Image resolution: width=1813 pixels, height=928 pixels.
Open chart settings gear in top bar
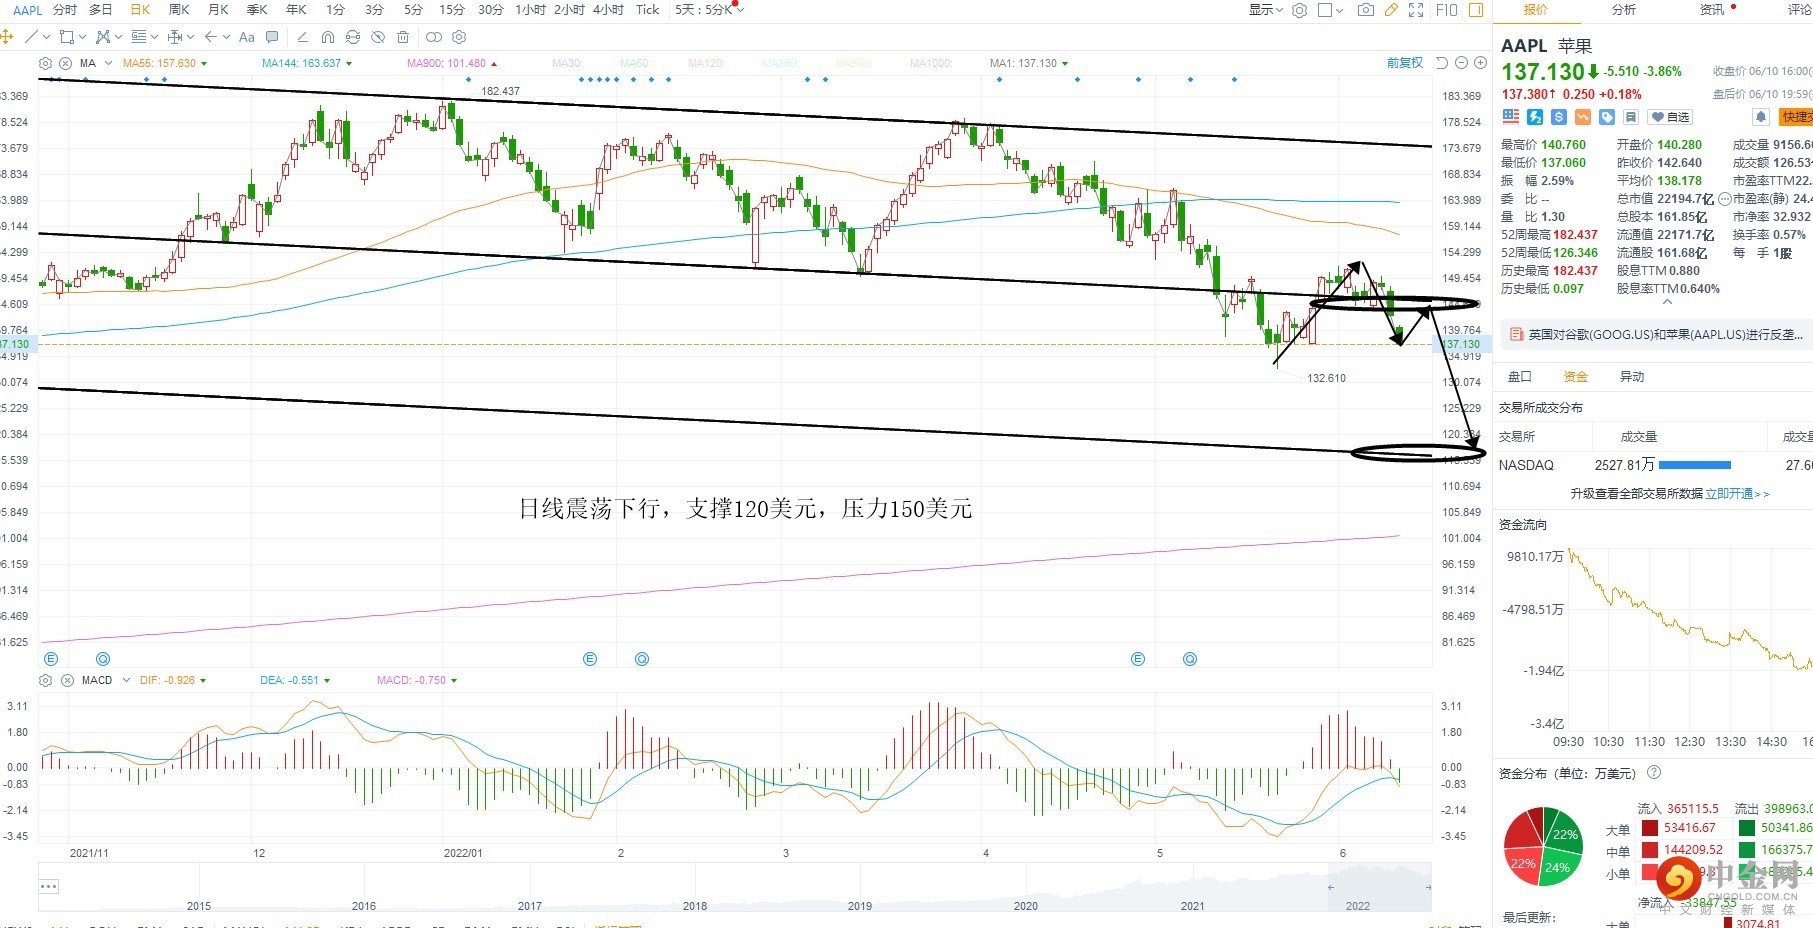click(x=1300, y=10)
